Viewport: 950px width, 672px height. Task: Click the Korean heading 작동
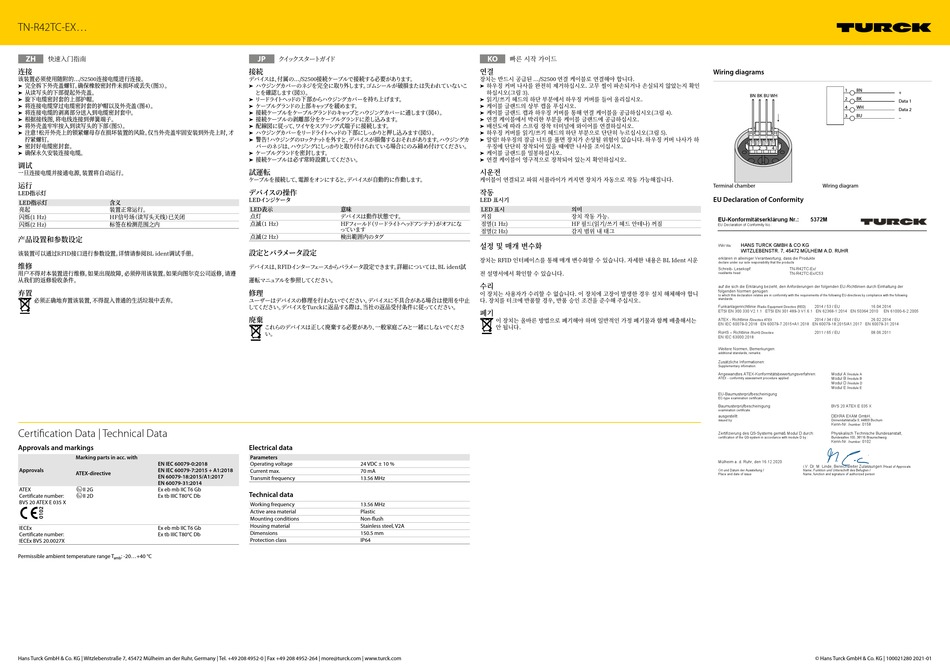pos(487,192)
